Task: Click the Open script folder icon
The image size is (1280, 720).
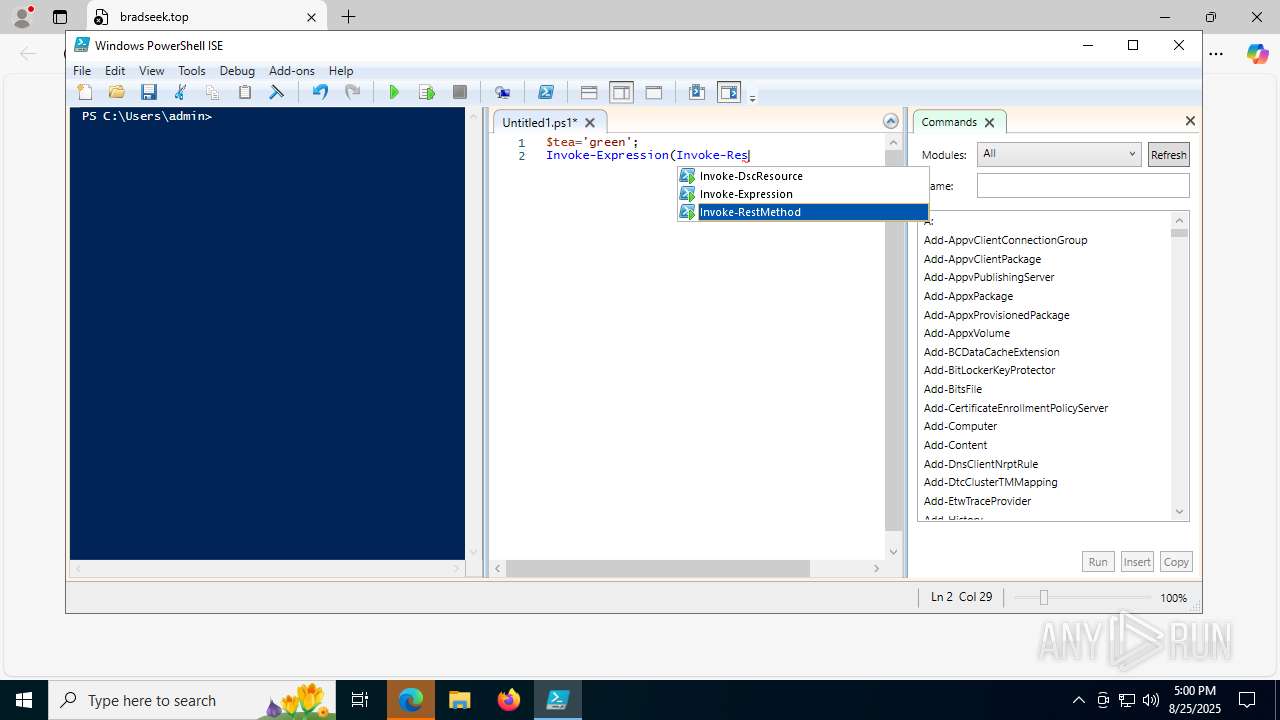Action: 117,92
